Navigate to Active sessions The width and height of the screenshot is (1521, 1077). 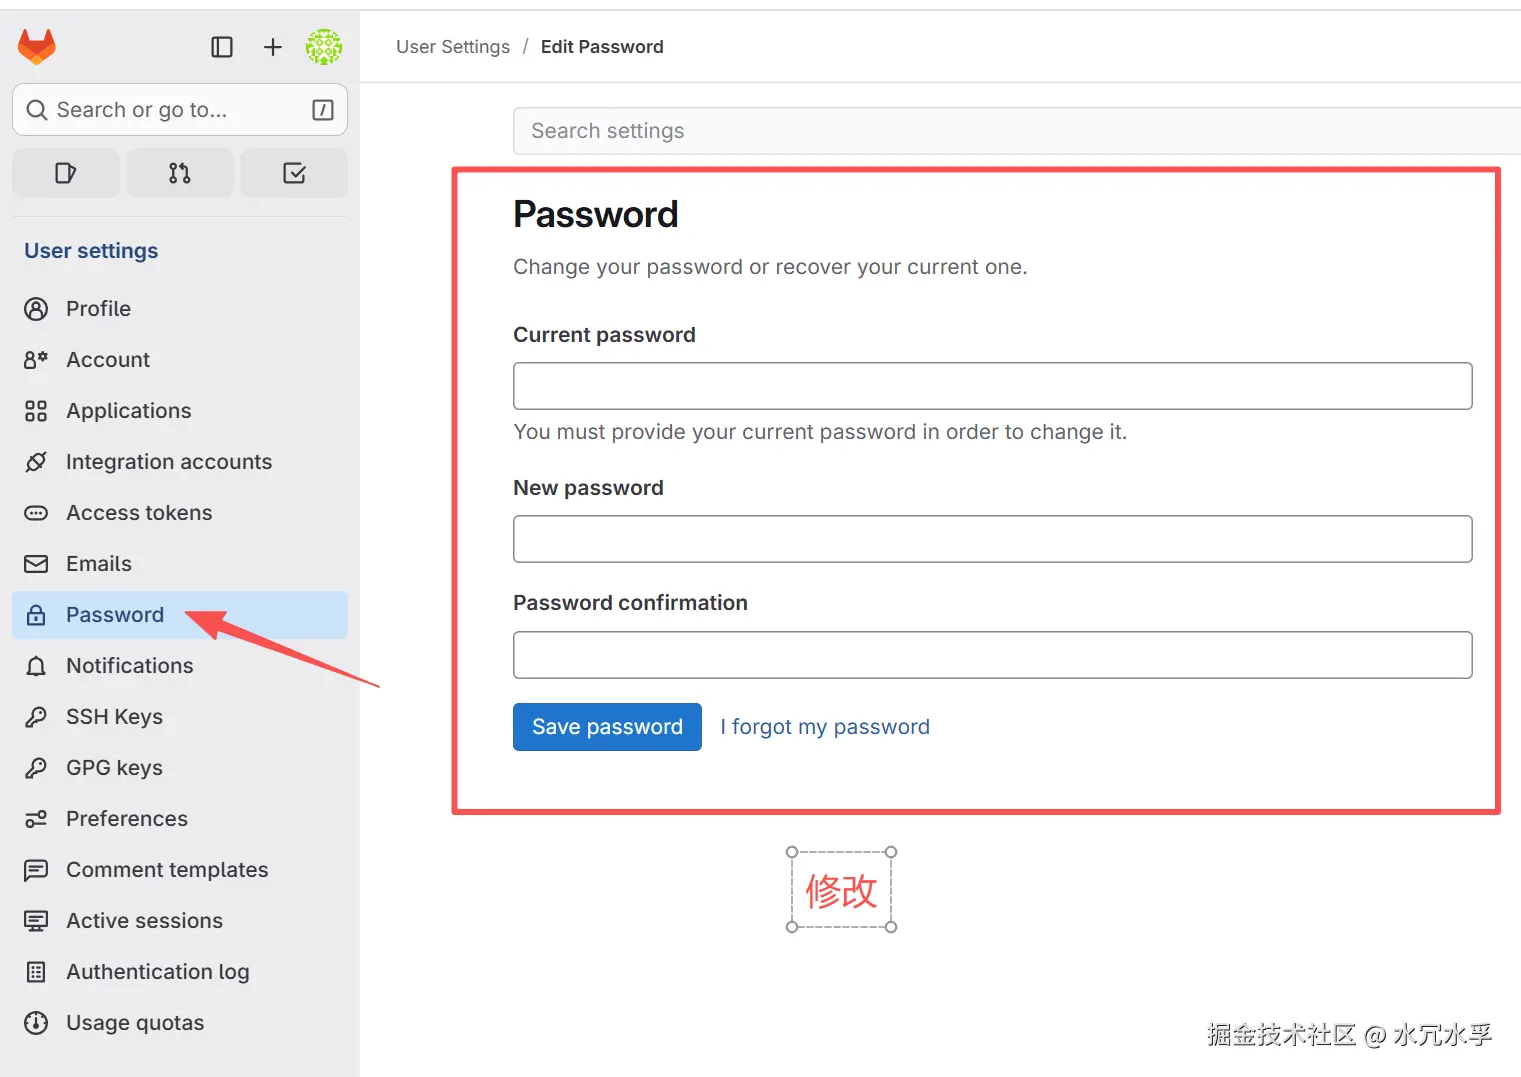click(144, 921)
